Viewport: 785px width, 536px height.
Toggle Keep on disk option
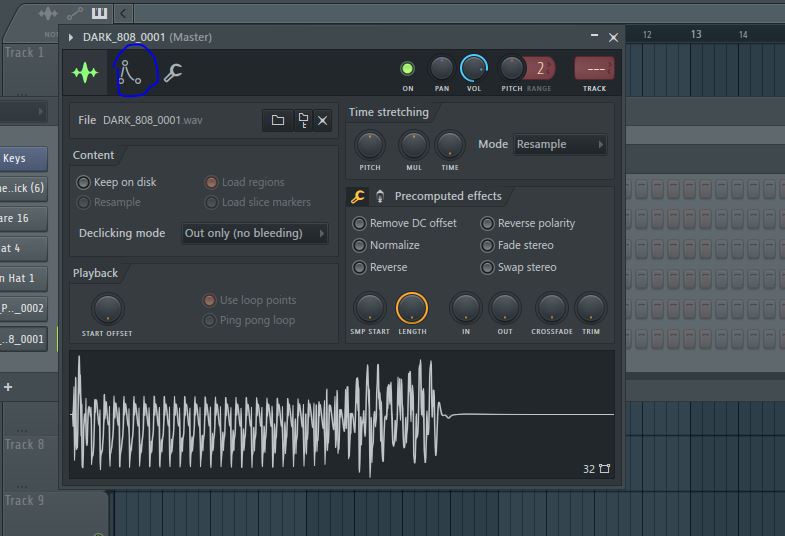pyautogui.click(x=84, y=182)
